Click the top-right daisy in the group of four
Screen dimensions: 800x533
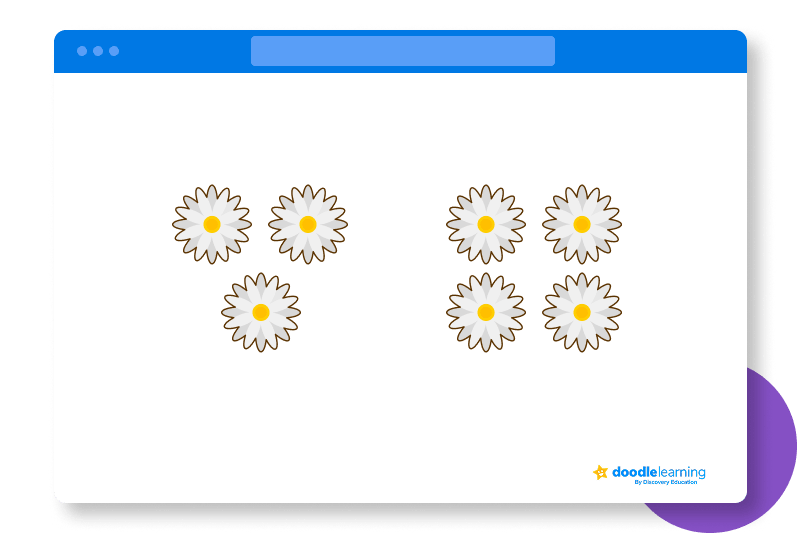(582, 224)
